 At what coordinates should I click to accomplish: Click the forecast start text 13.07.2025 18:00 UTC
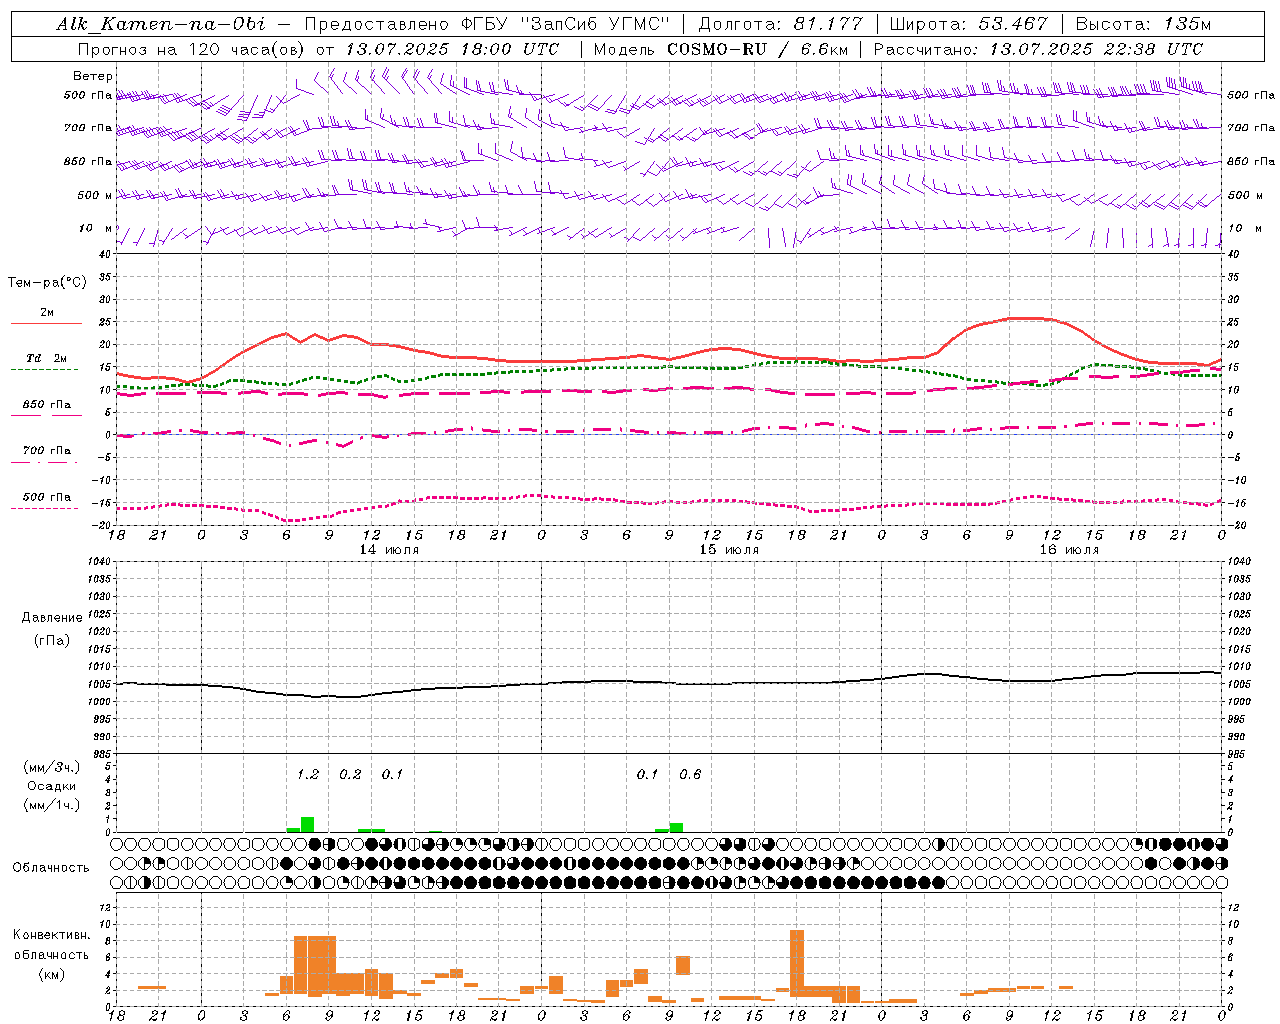(x=452, y=49)
